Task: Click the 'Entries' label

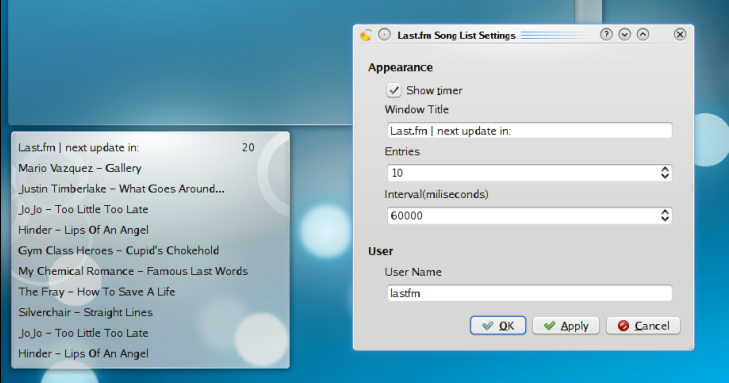Action: 402,152
